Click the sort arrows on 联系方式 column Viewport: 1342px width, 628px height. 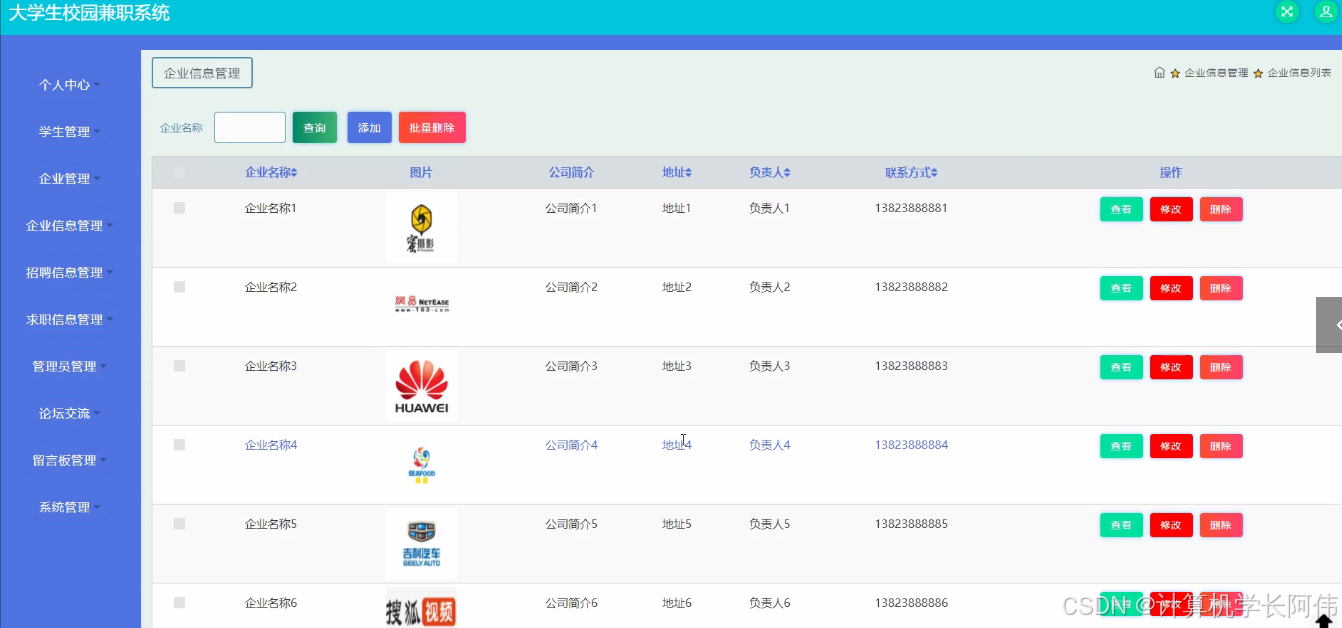(x=934, y=173)
